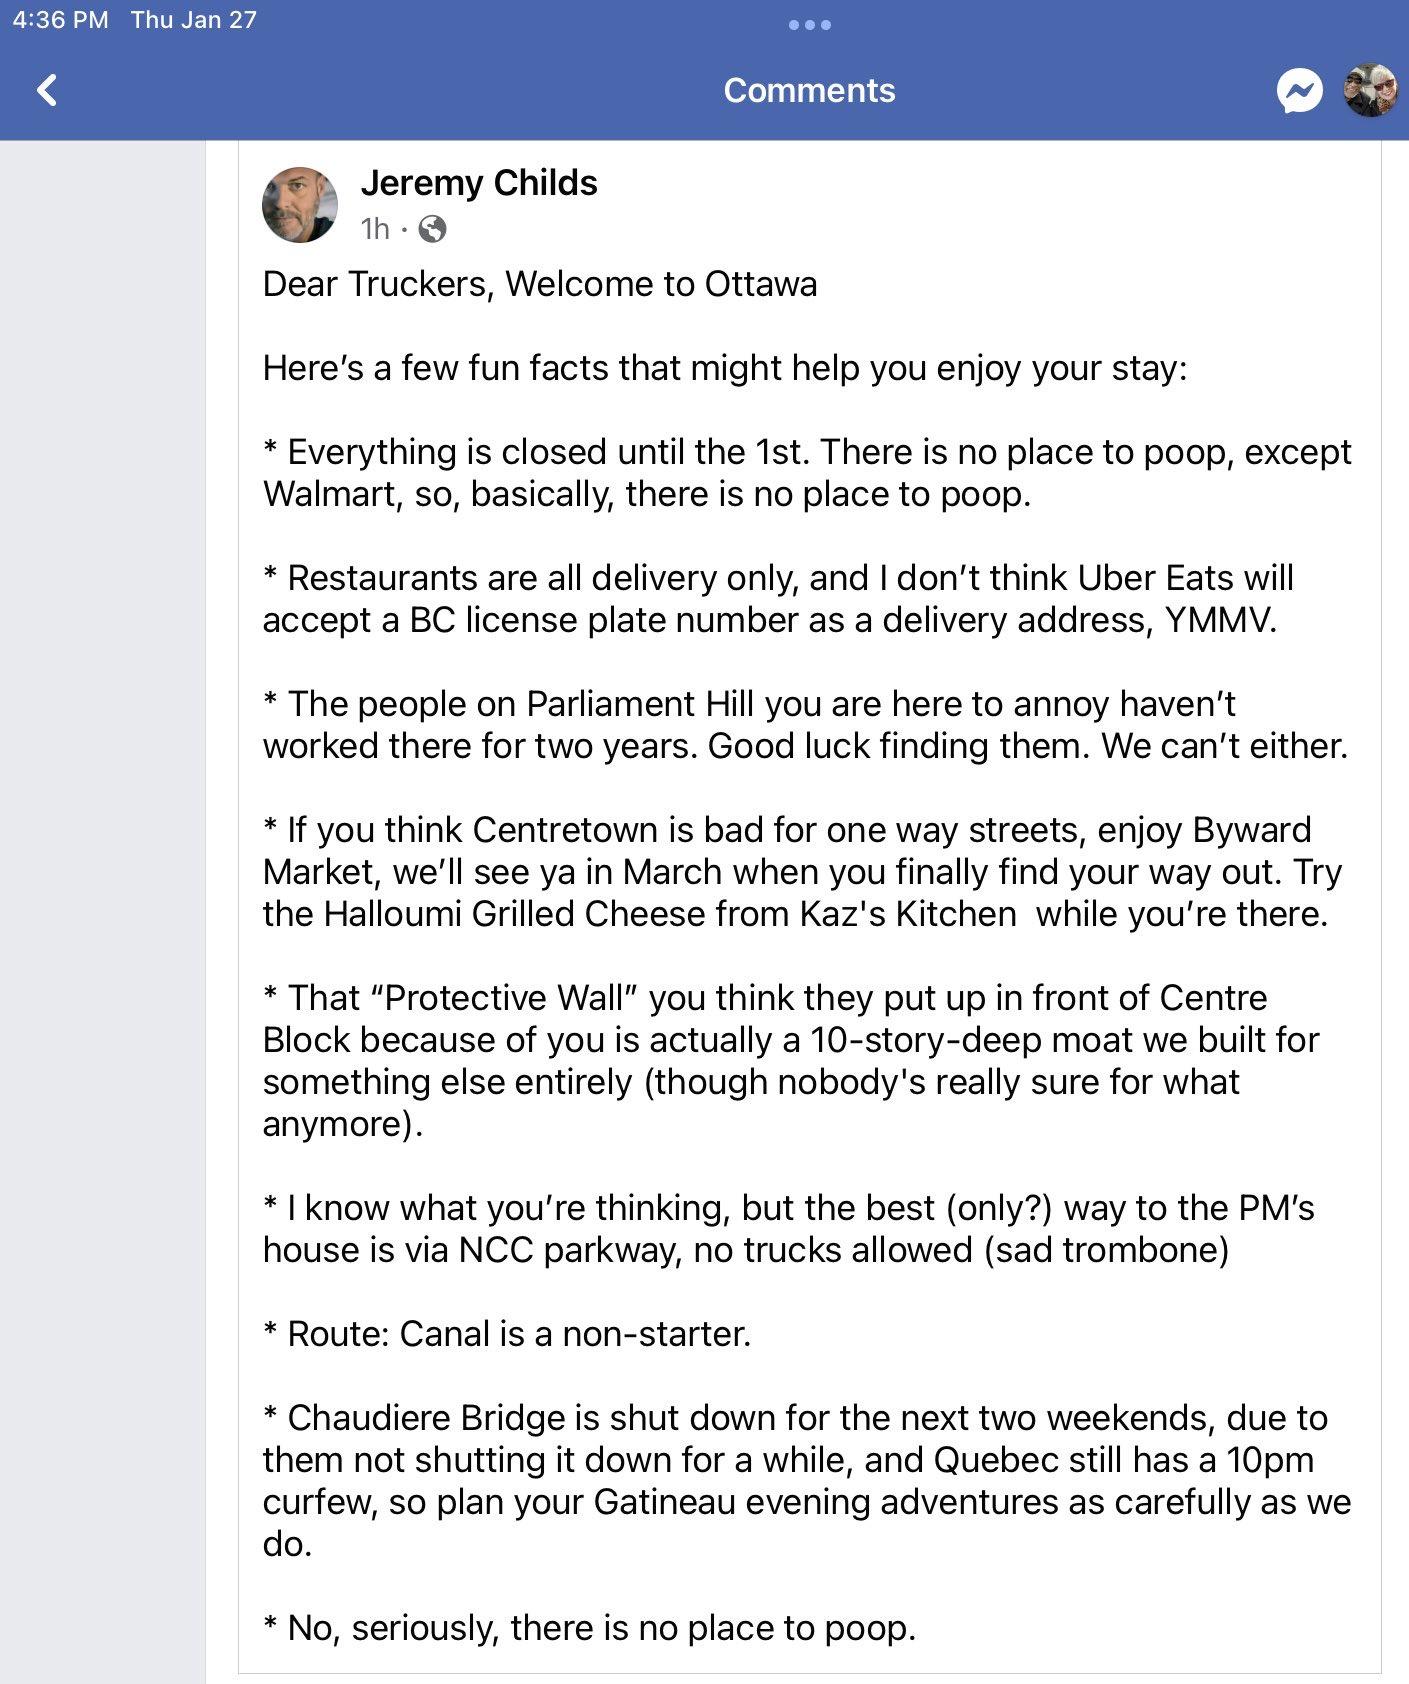
Task: Tap the Comments header title
Action: pos(809,90)
